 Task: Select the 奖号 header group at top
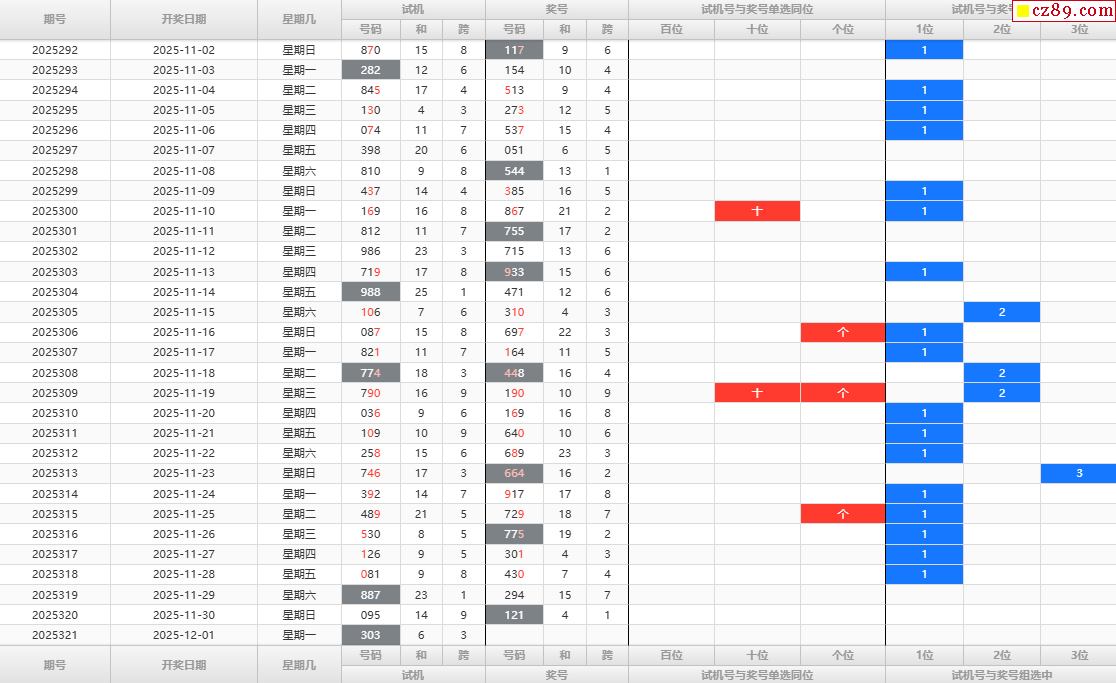coord(556,9)
